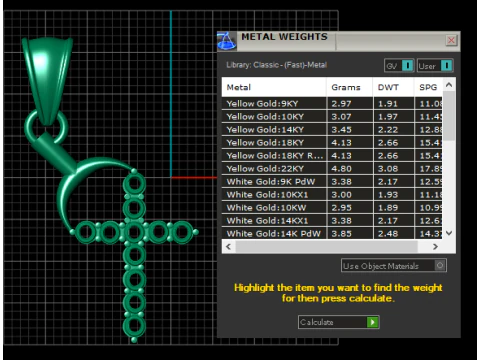The width and height of the screenshot is (480, 360).
Task: Click the vertical scrollbar thumb
Action: 449,115
